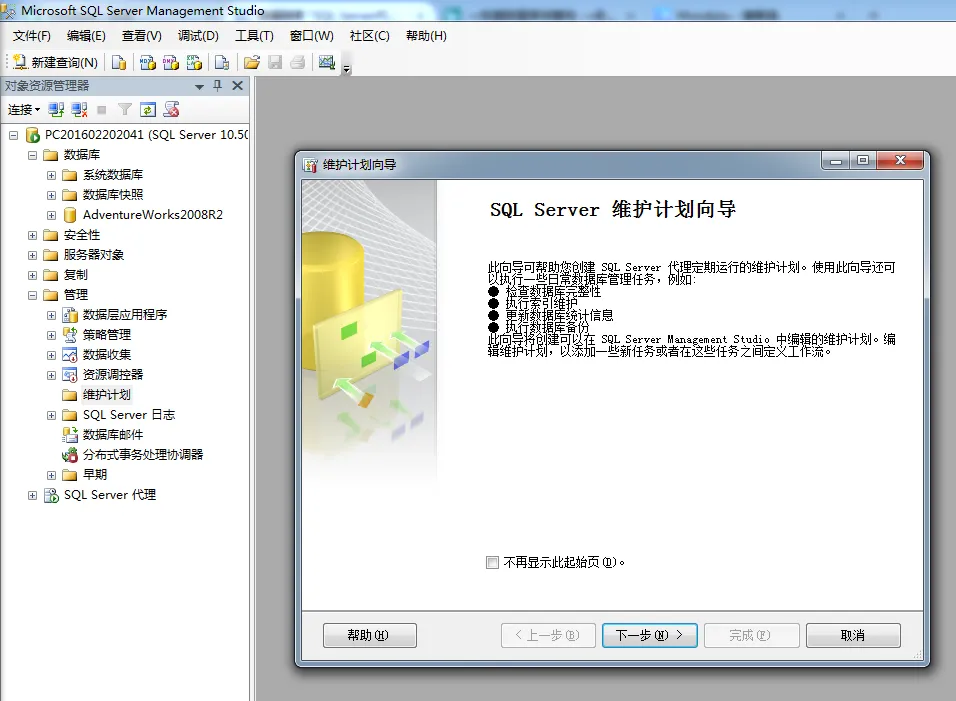This screenshot has width=956, height=701.
Task: Click the 策略管理 node icon
Action: (70, 335)
